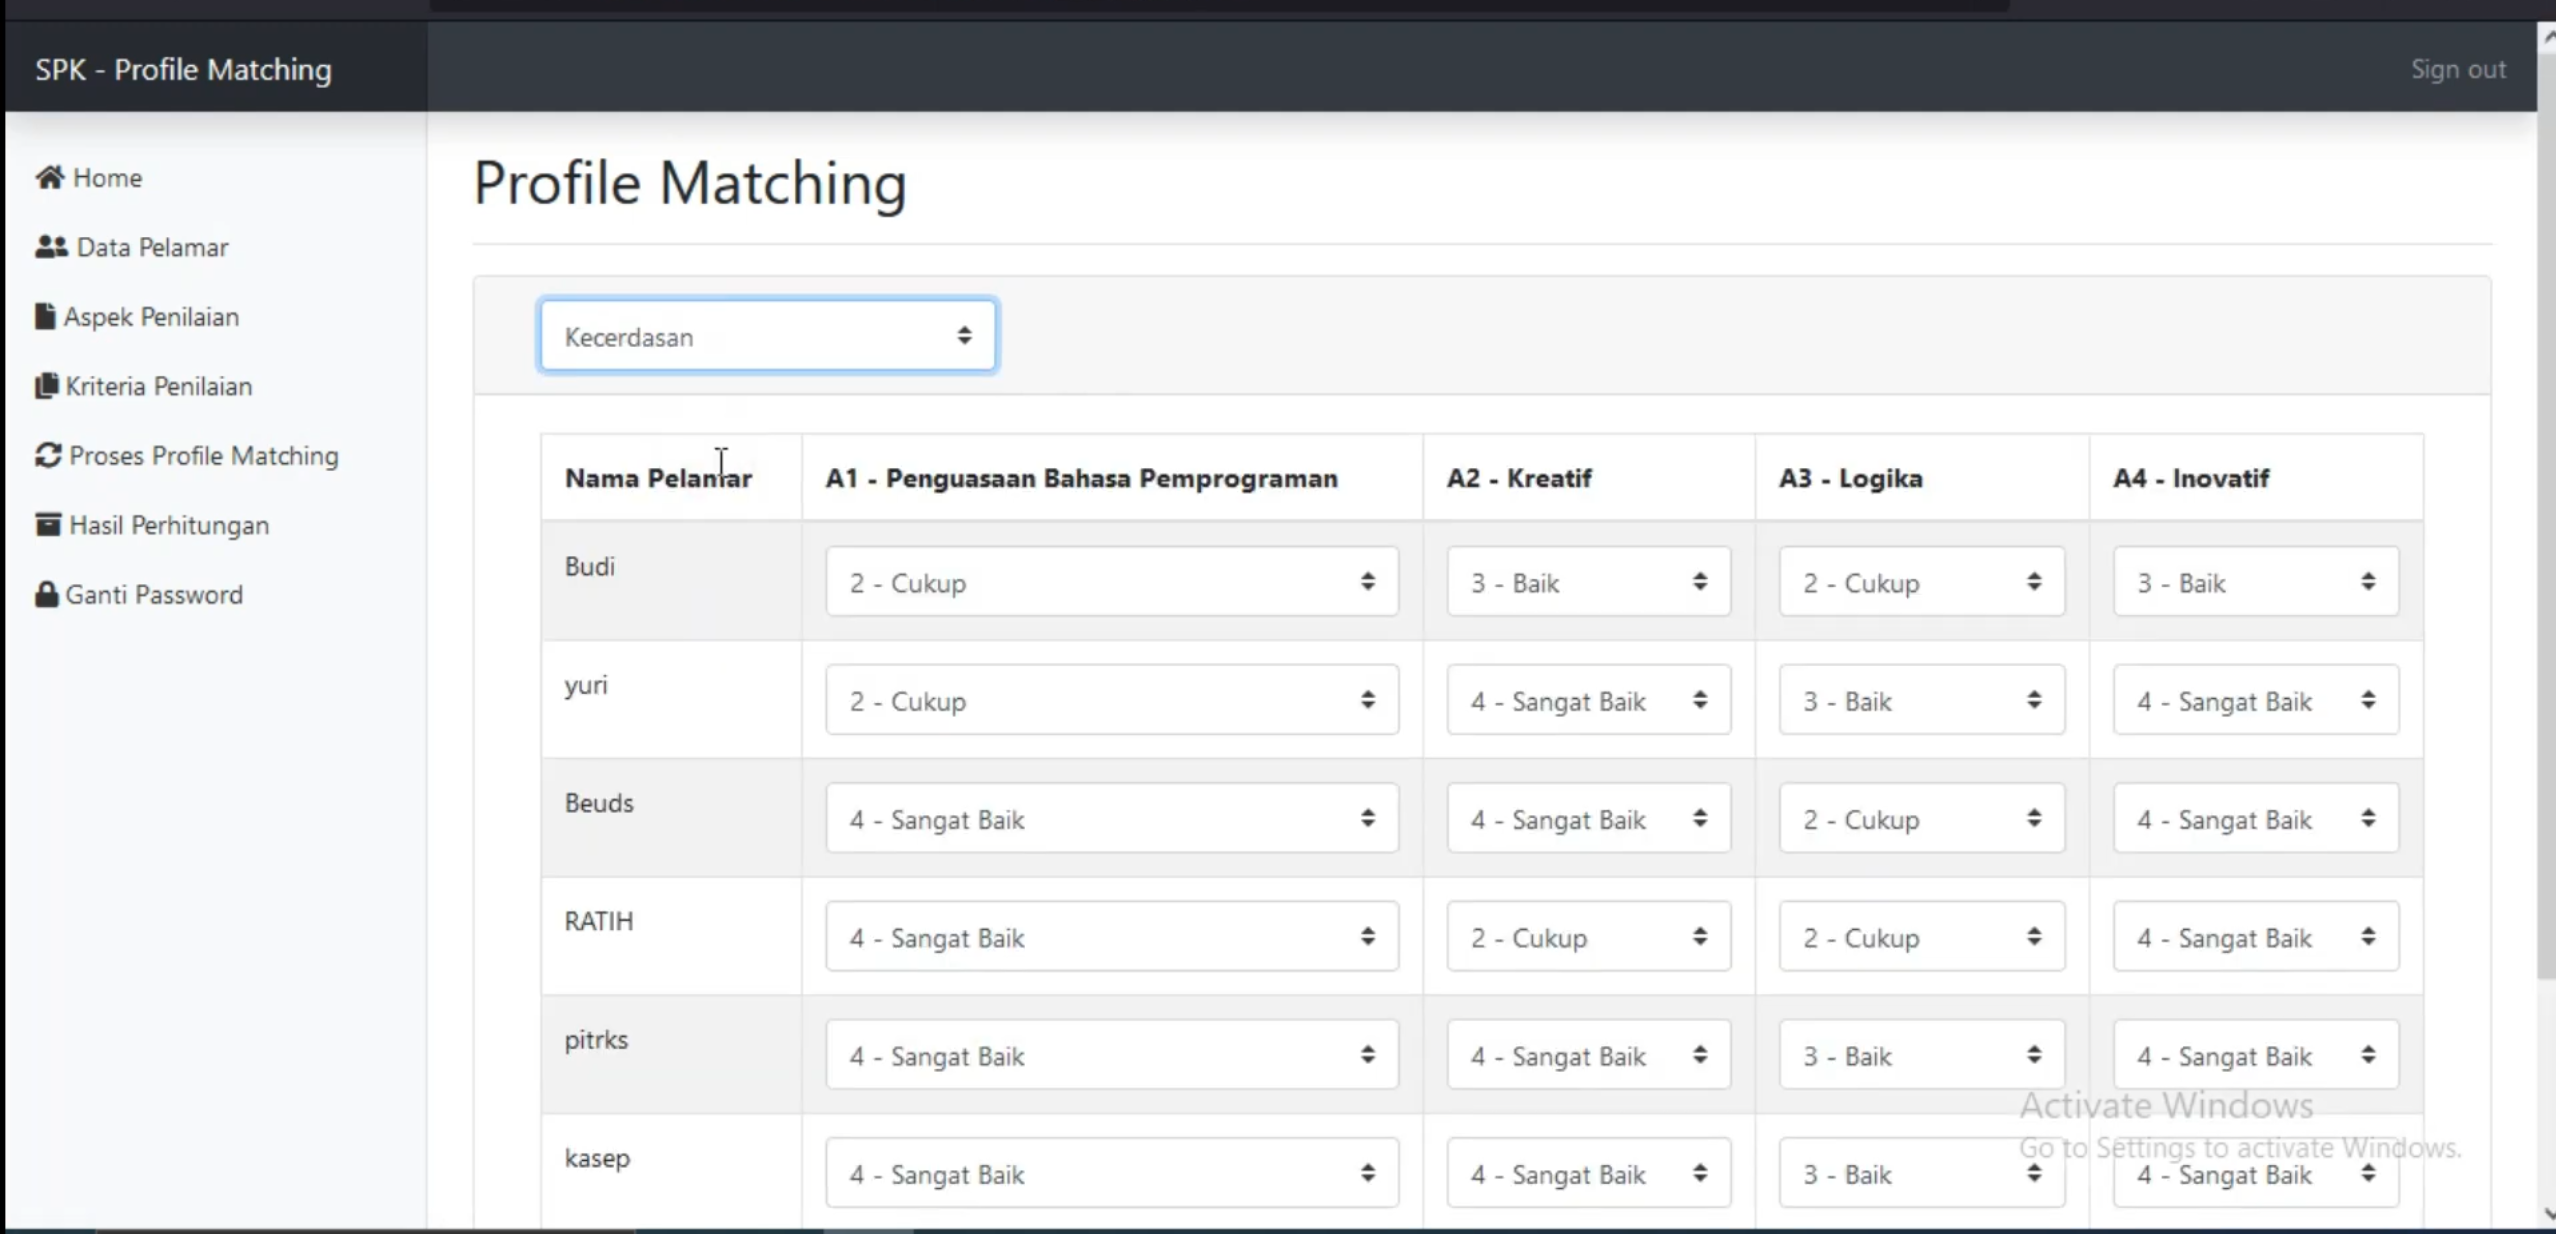Open kasep's A1 Penguasaan Bahasa dropdown
The width and height of the screenshot is (2556, 1234).
1111,1172
